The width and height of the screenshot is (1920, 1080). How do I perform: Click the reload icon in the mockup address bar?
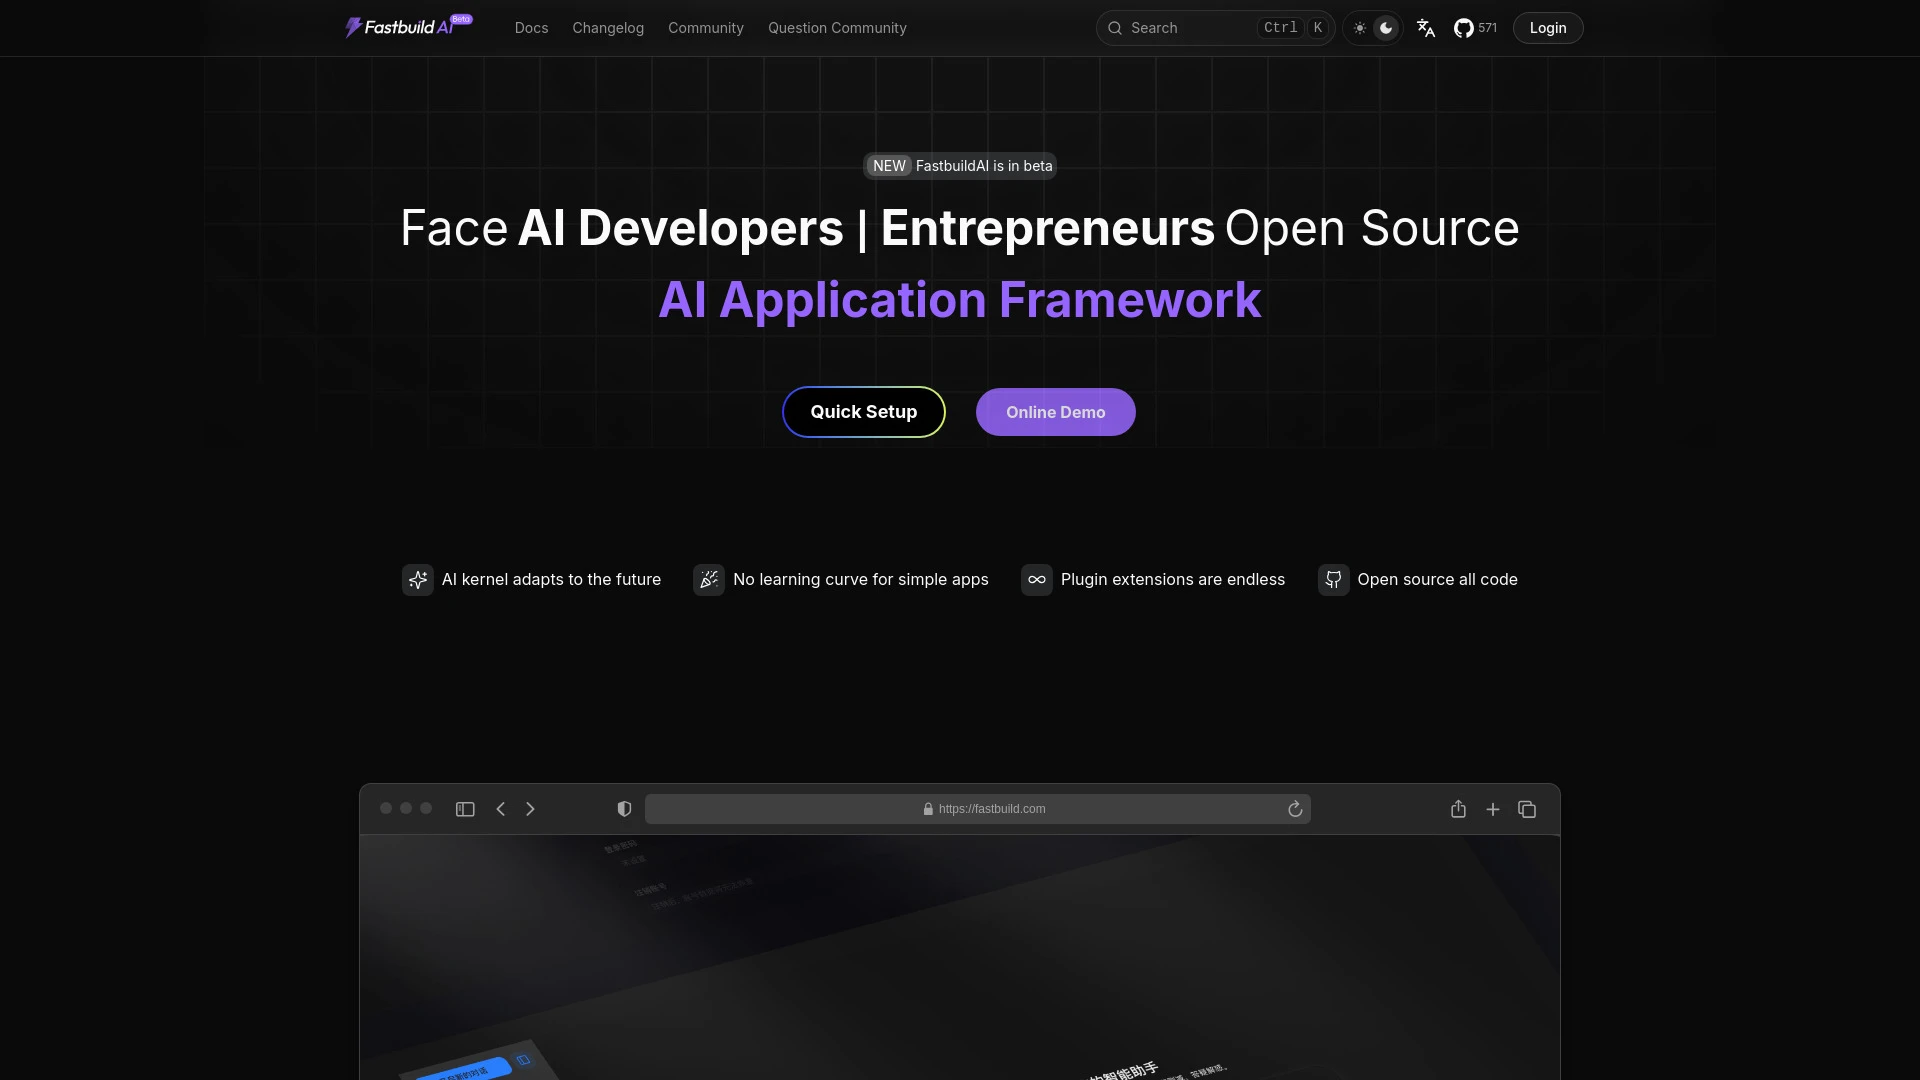1295,809
